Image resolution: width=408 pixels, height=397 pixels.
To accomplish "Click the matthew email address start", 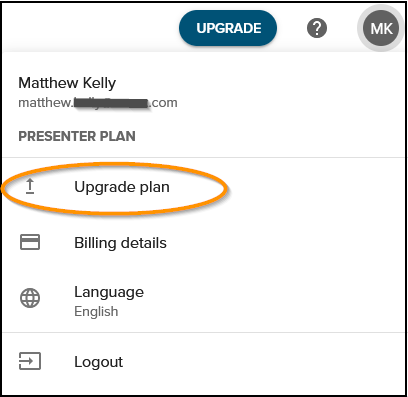I will (44, 103).
